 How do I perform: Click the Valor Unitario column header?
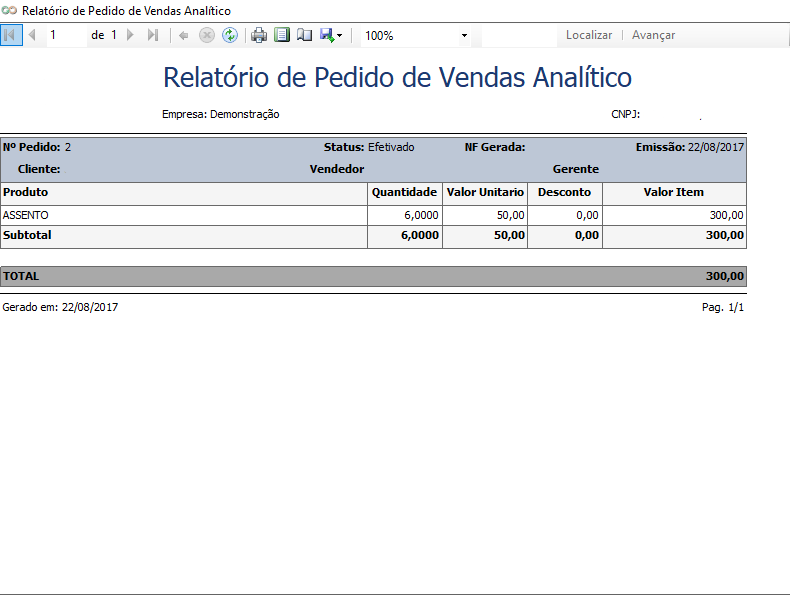[485, 192]
